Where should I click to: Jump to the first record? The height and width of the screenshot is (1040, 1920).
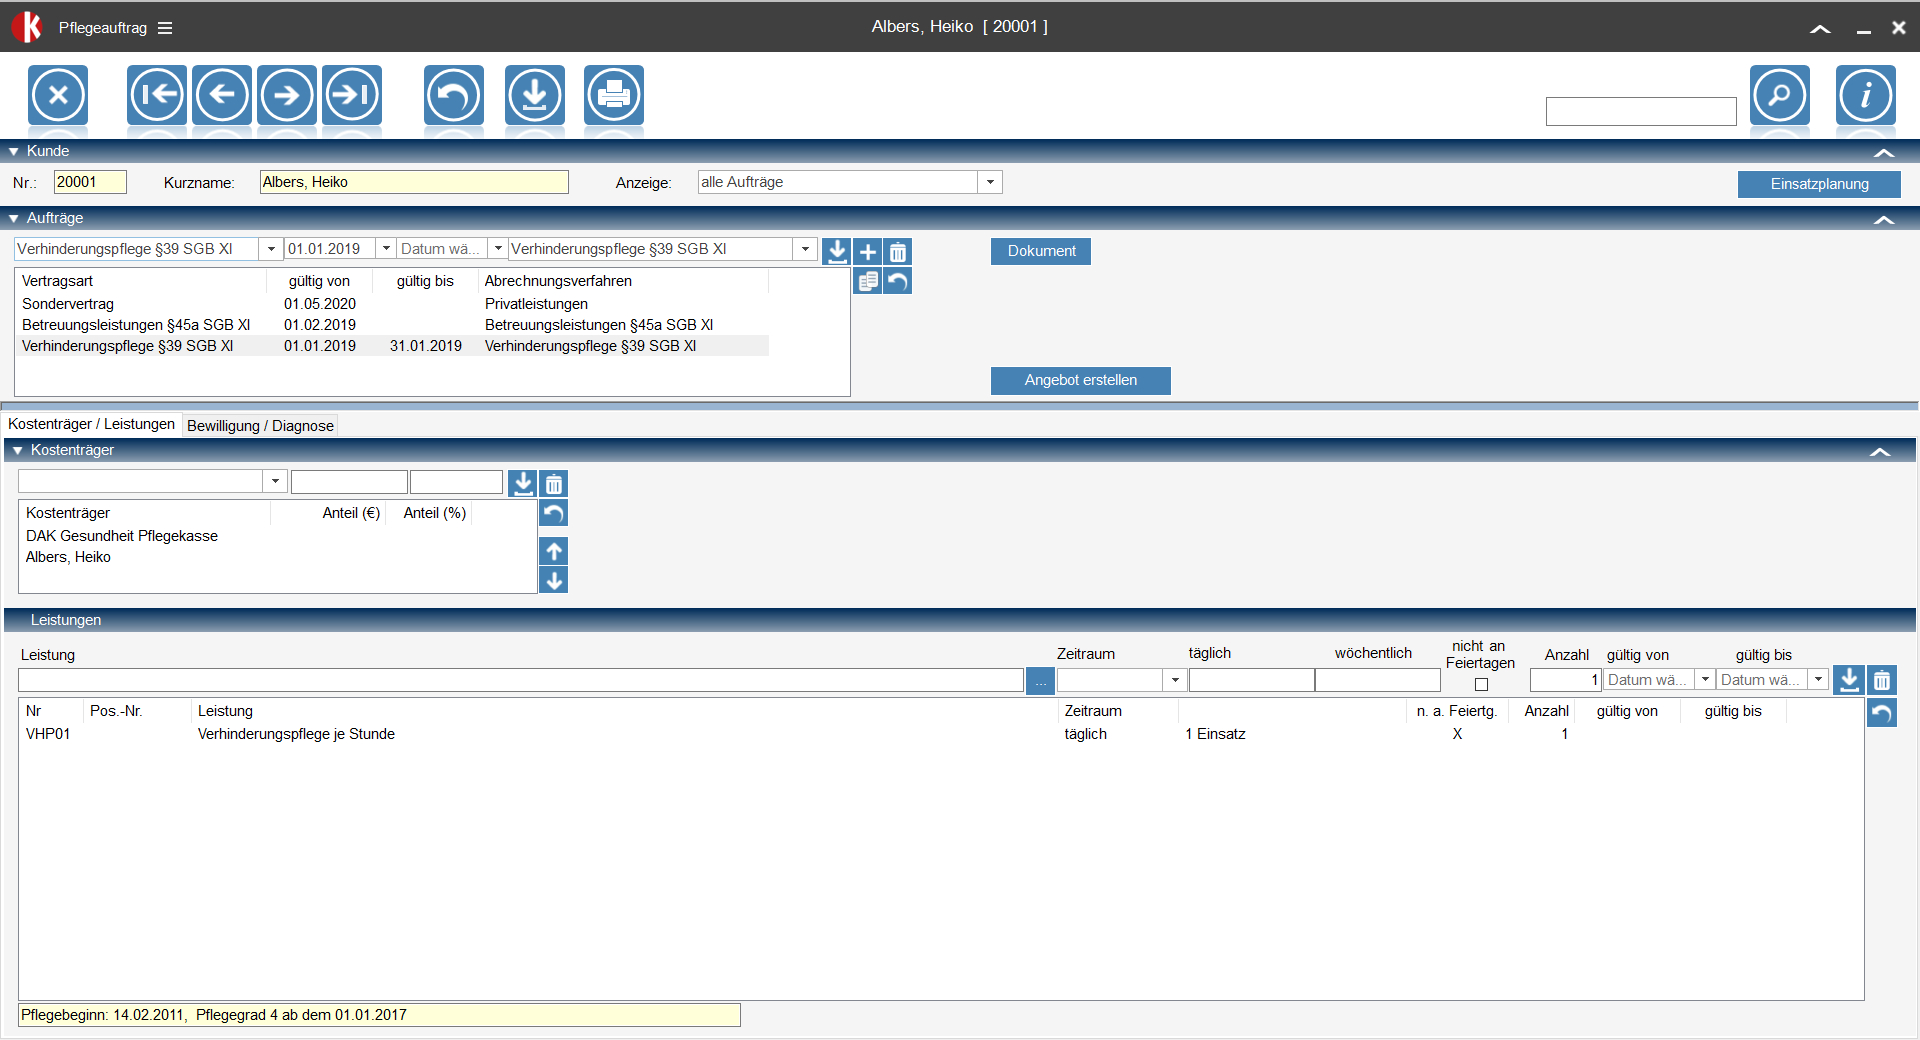pos(157,95)
